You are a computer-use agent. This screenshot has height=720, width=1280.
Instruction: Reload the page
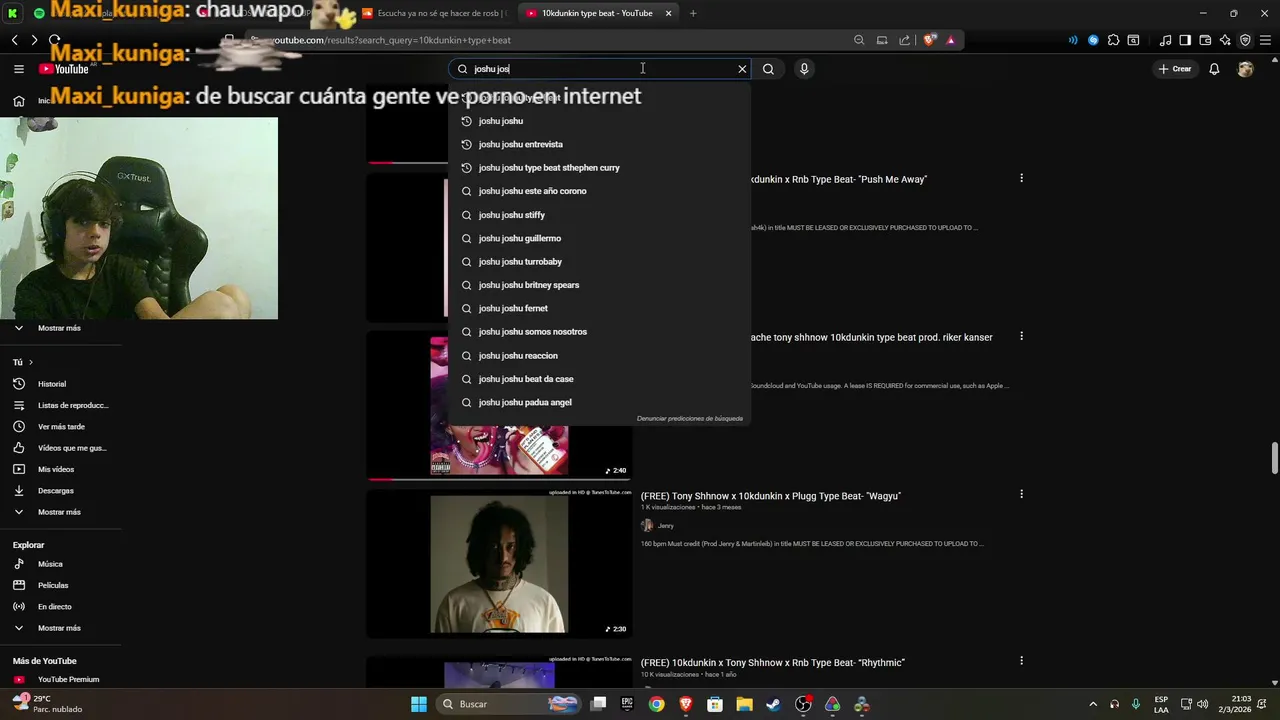point(54,40)
